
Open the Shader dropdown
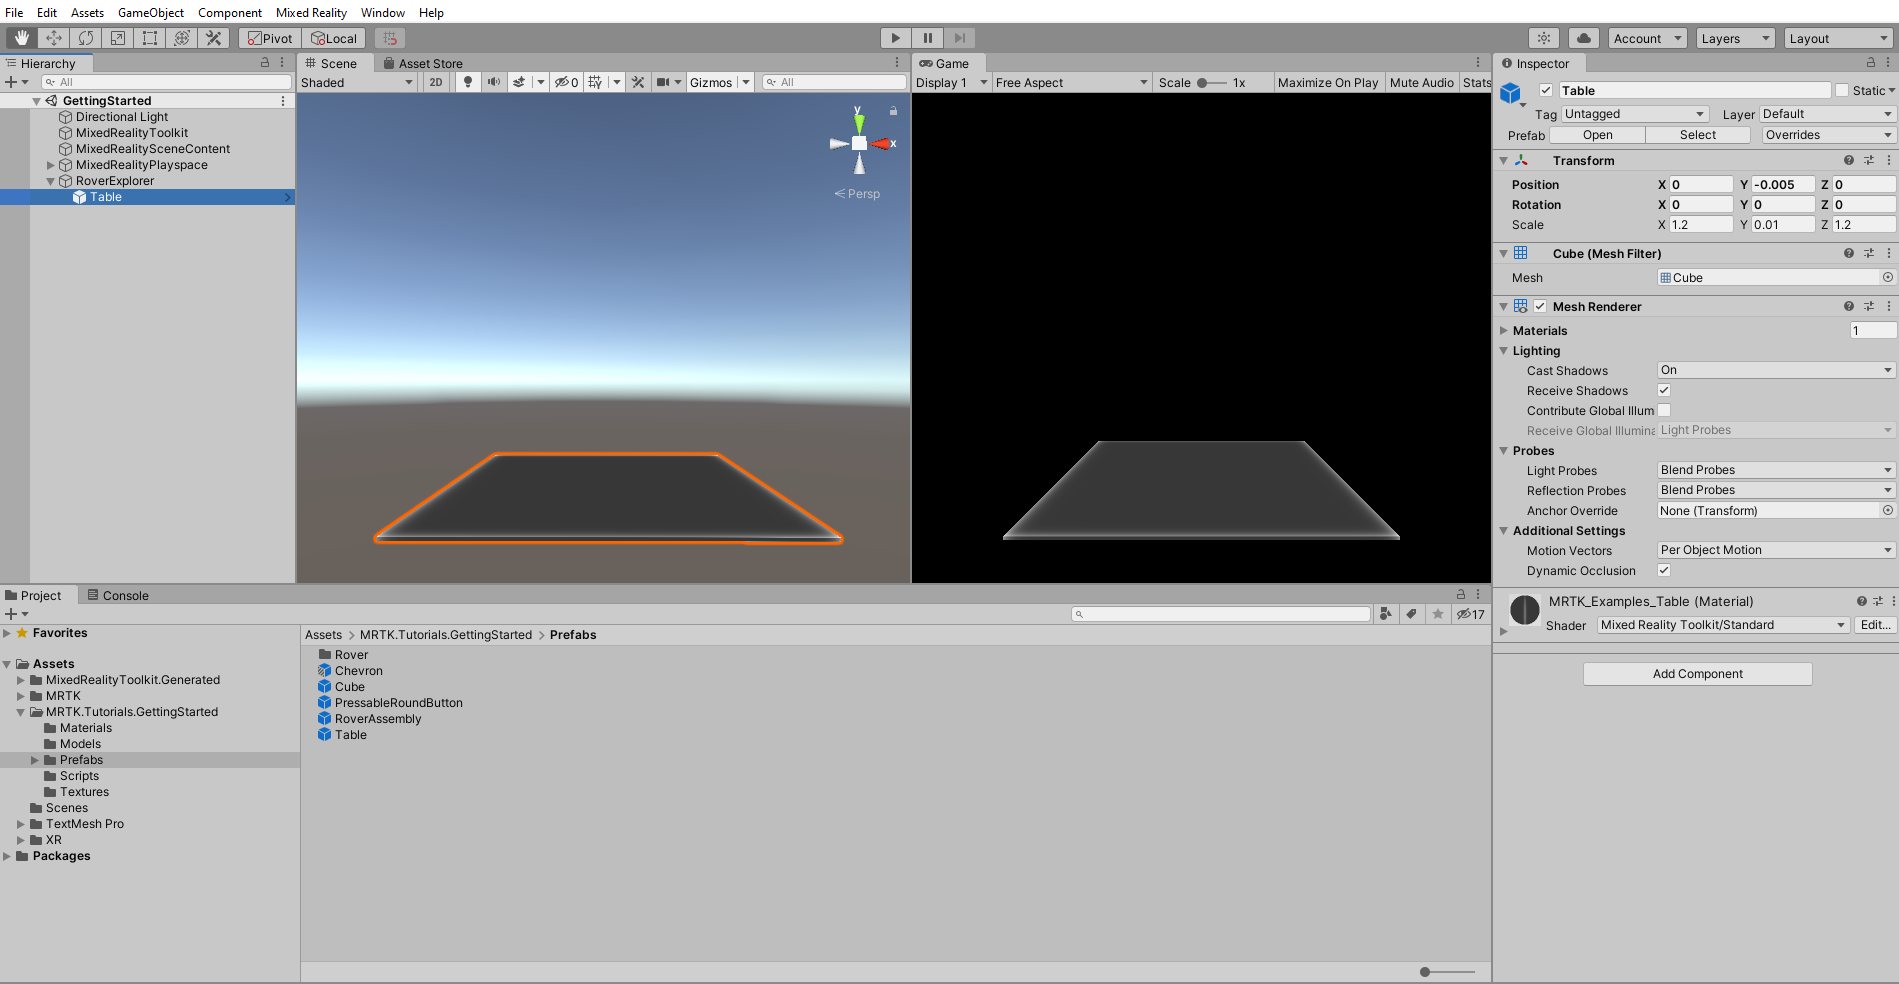click(x=1723, y=625)
